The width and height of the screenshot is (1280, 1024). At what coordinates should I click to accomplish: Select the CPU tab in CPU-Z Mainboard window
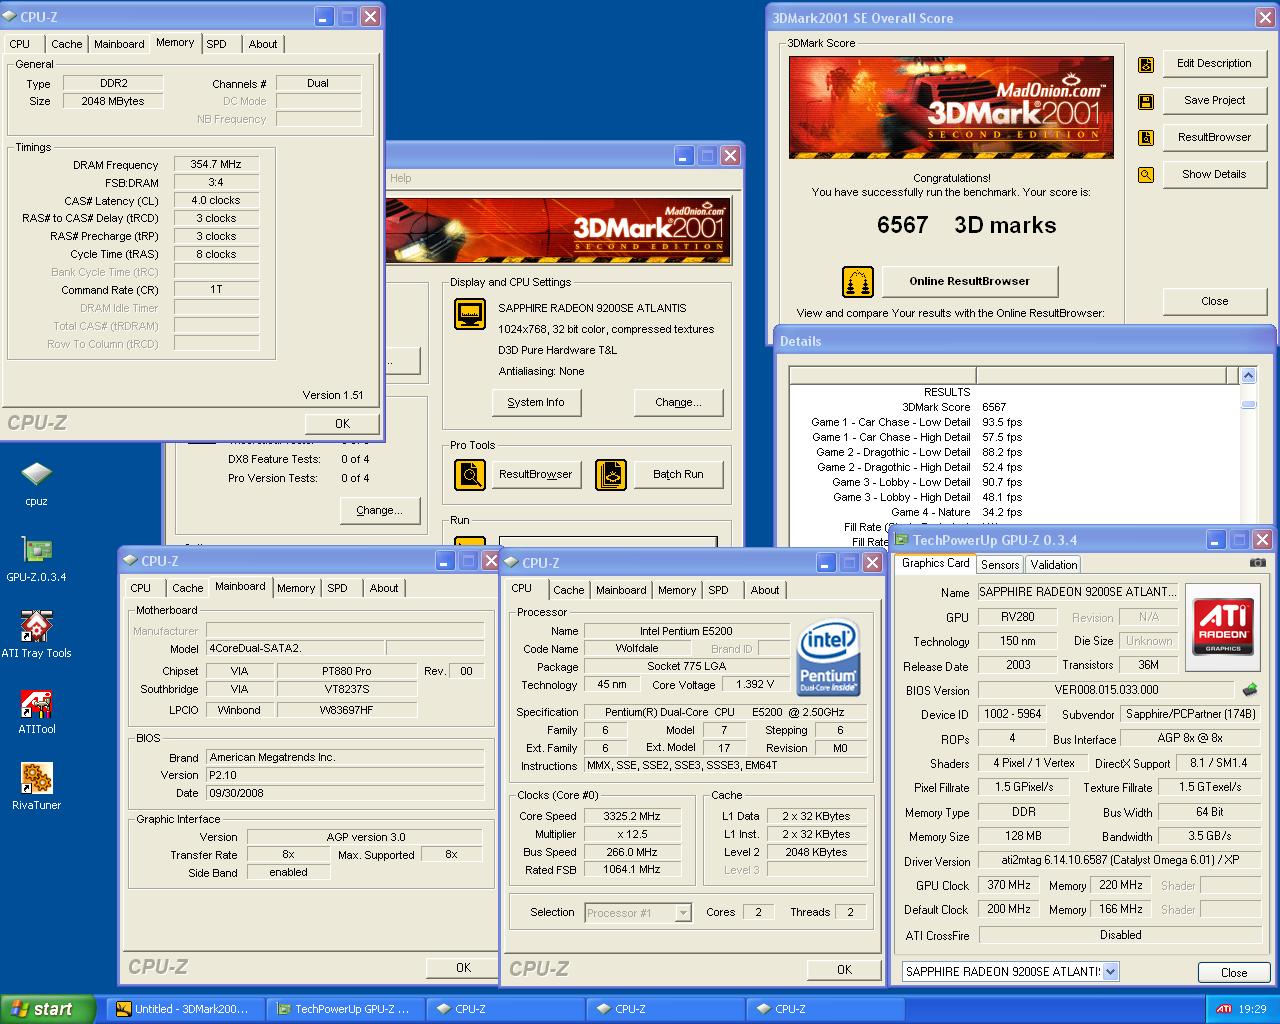coord(141,588)
